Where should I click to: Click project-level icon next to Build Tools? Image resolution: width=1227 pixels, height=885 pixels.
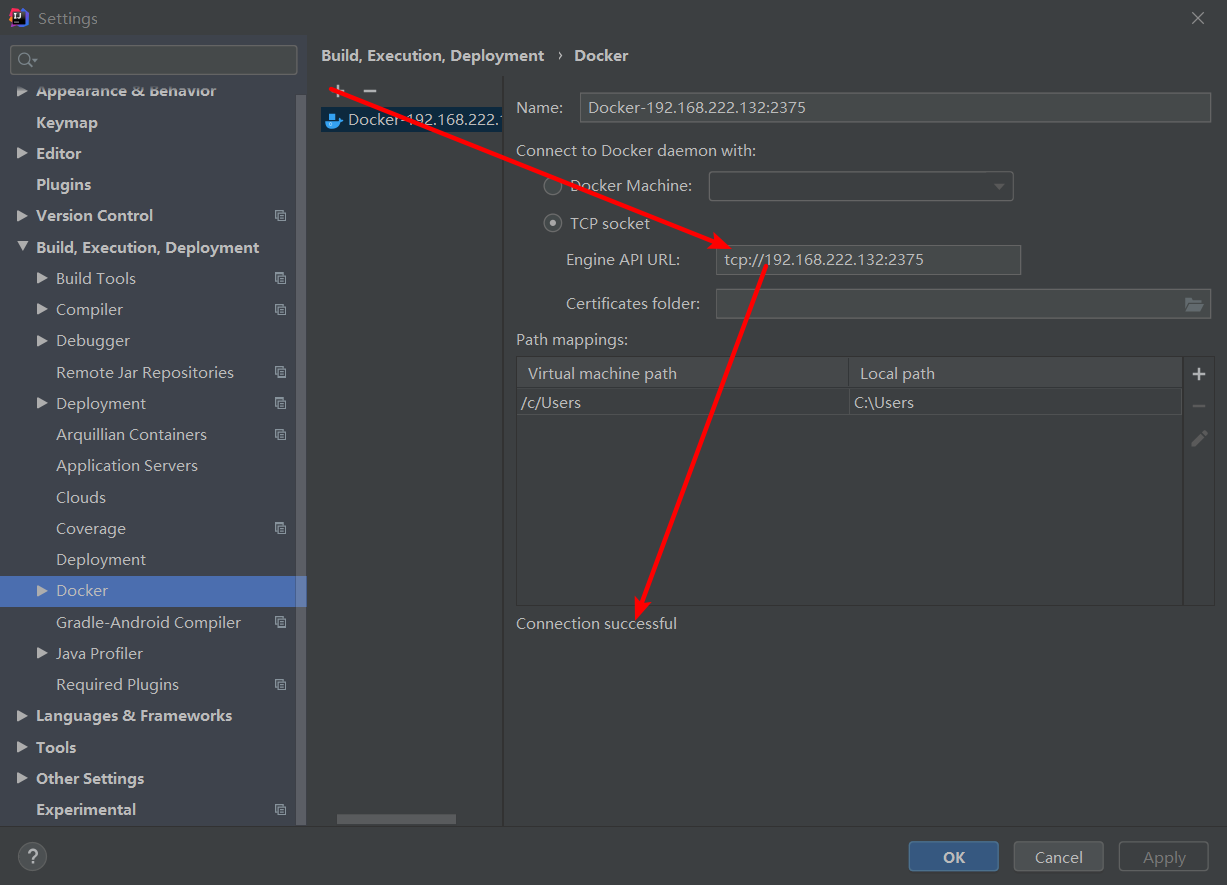(280, 278)
